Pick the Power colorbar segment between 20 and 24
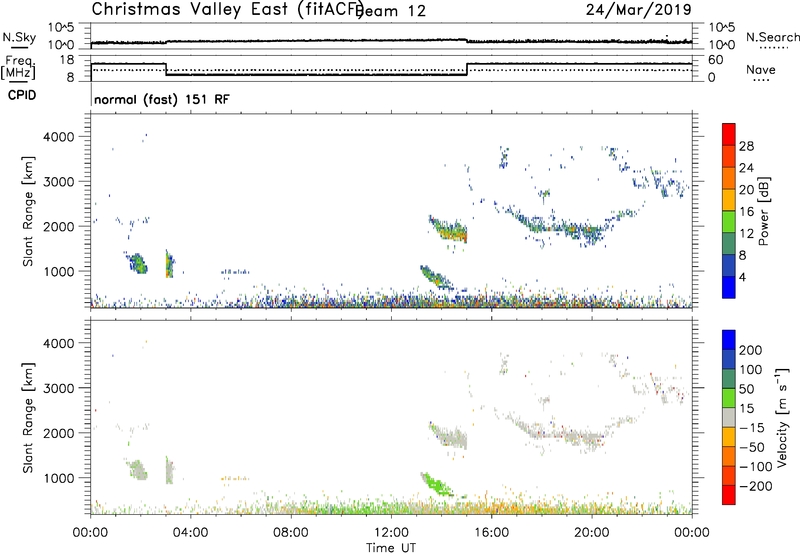The height and width of the screenshot is (554, 800). click(x=729, y=178)
